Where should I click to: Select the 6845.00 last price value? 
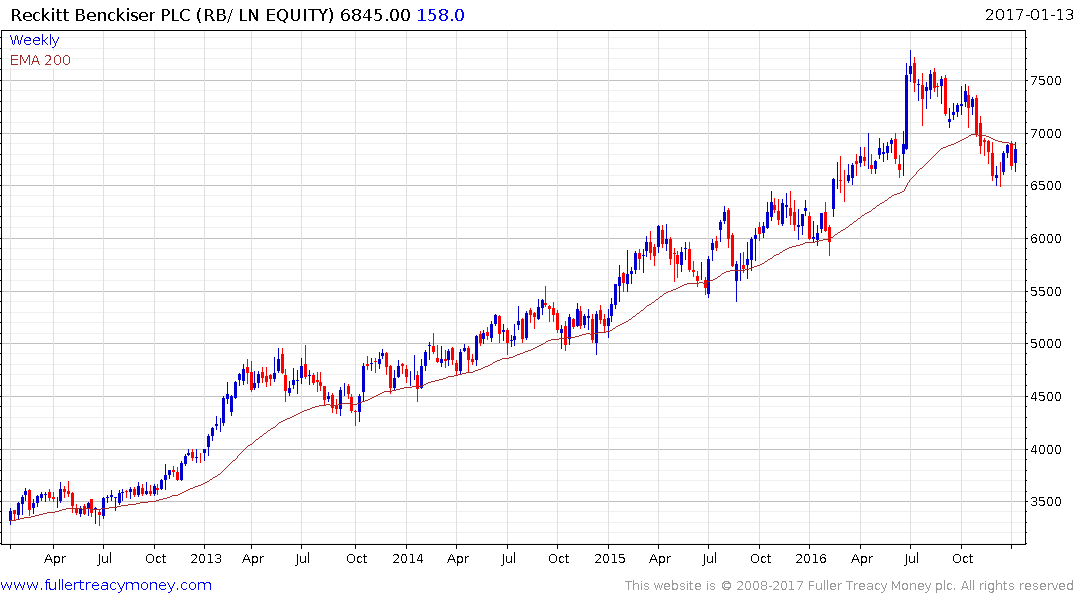click(x=375, y=14)
